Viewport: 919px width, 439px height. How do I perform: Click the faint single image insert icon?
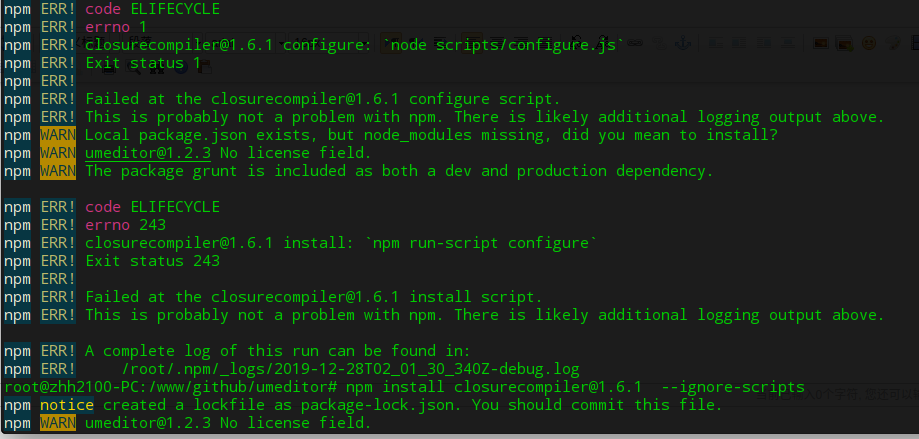point(820,44)
